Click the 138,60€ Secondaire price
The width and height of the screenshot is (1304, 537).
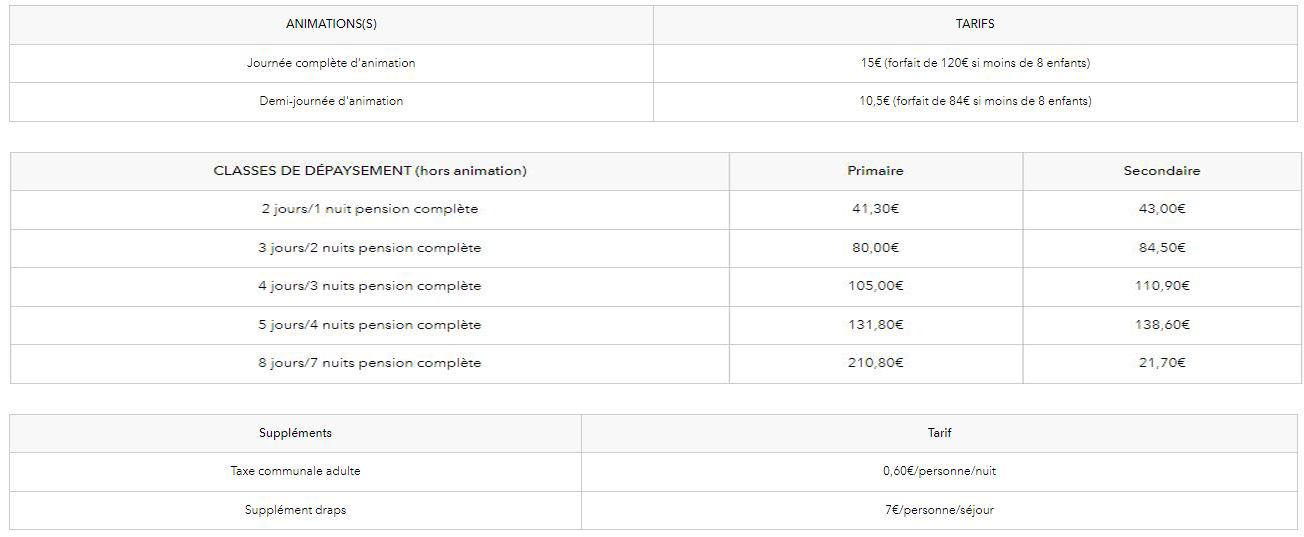point(1162,325)
